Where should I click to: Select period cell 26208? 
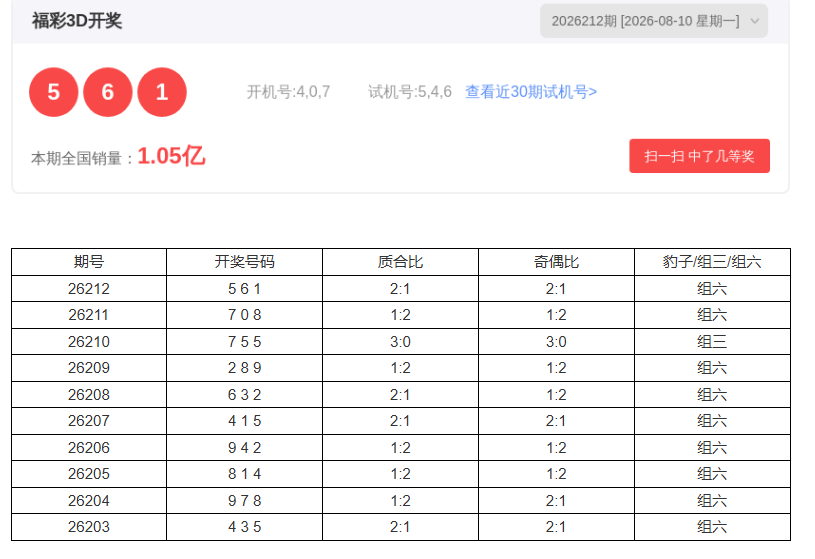point(89,395)
